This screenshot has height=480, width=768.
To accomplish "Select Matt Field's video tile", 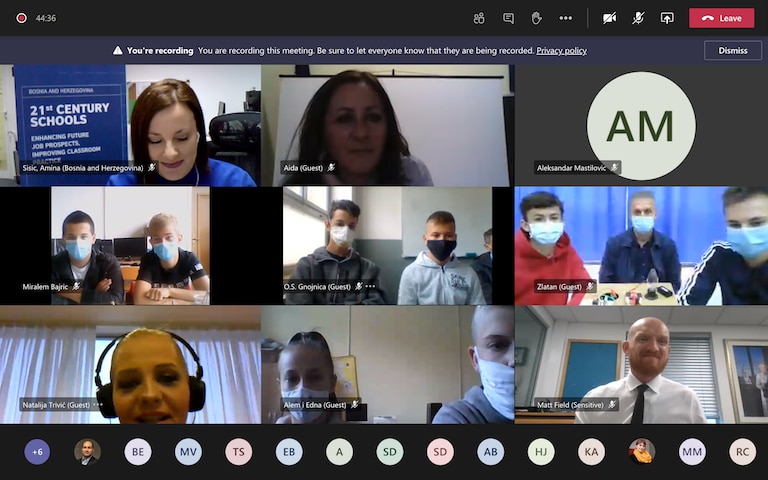I will 640,365.
